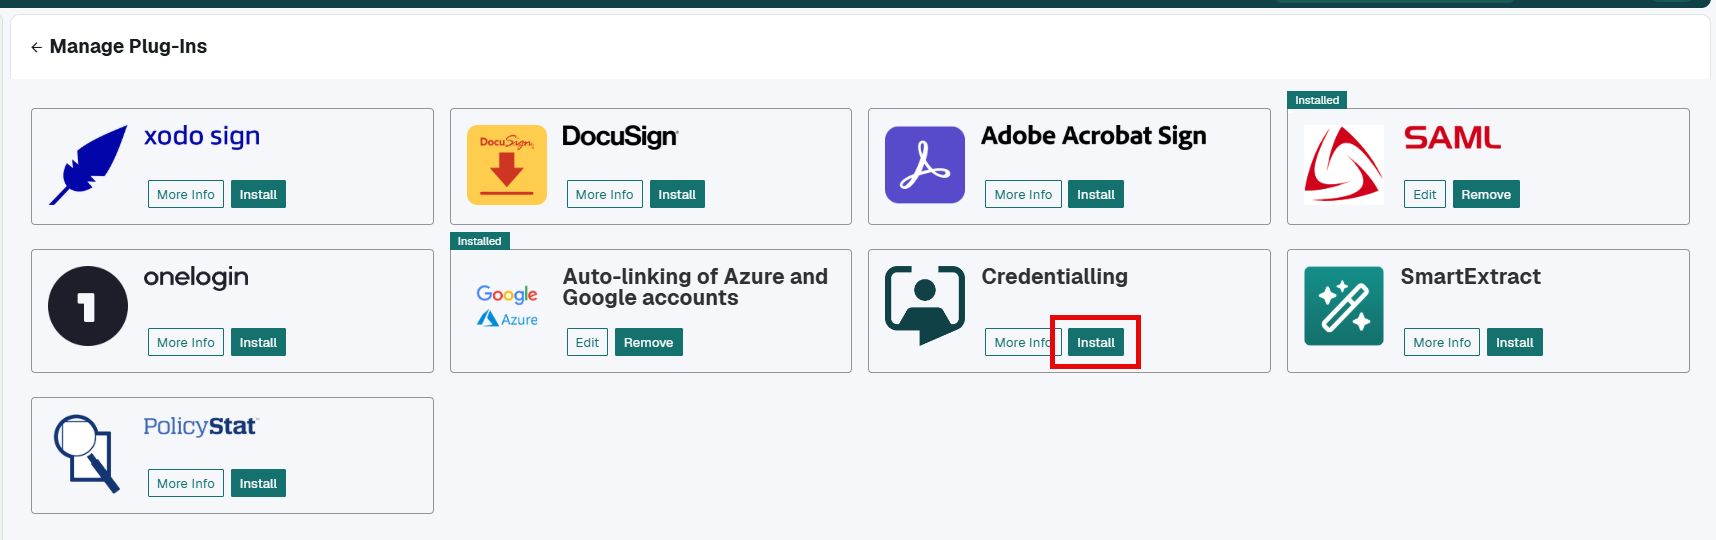View More Info for Adobe Acrobat Sign
This screenshot has height=540, width=1716.
(1023, 194)
